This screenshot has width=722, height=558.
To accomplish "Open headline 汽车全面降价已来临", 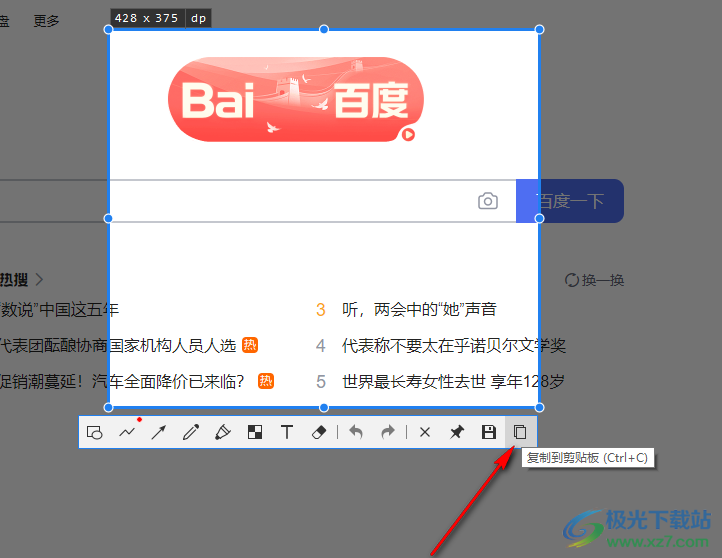I will (x=122, y=382).
